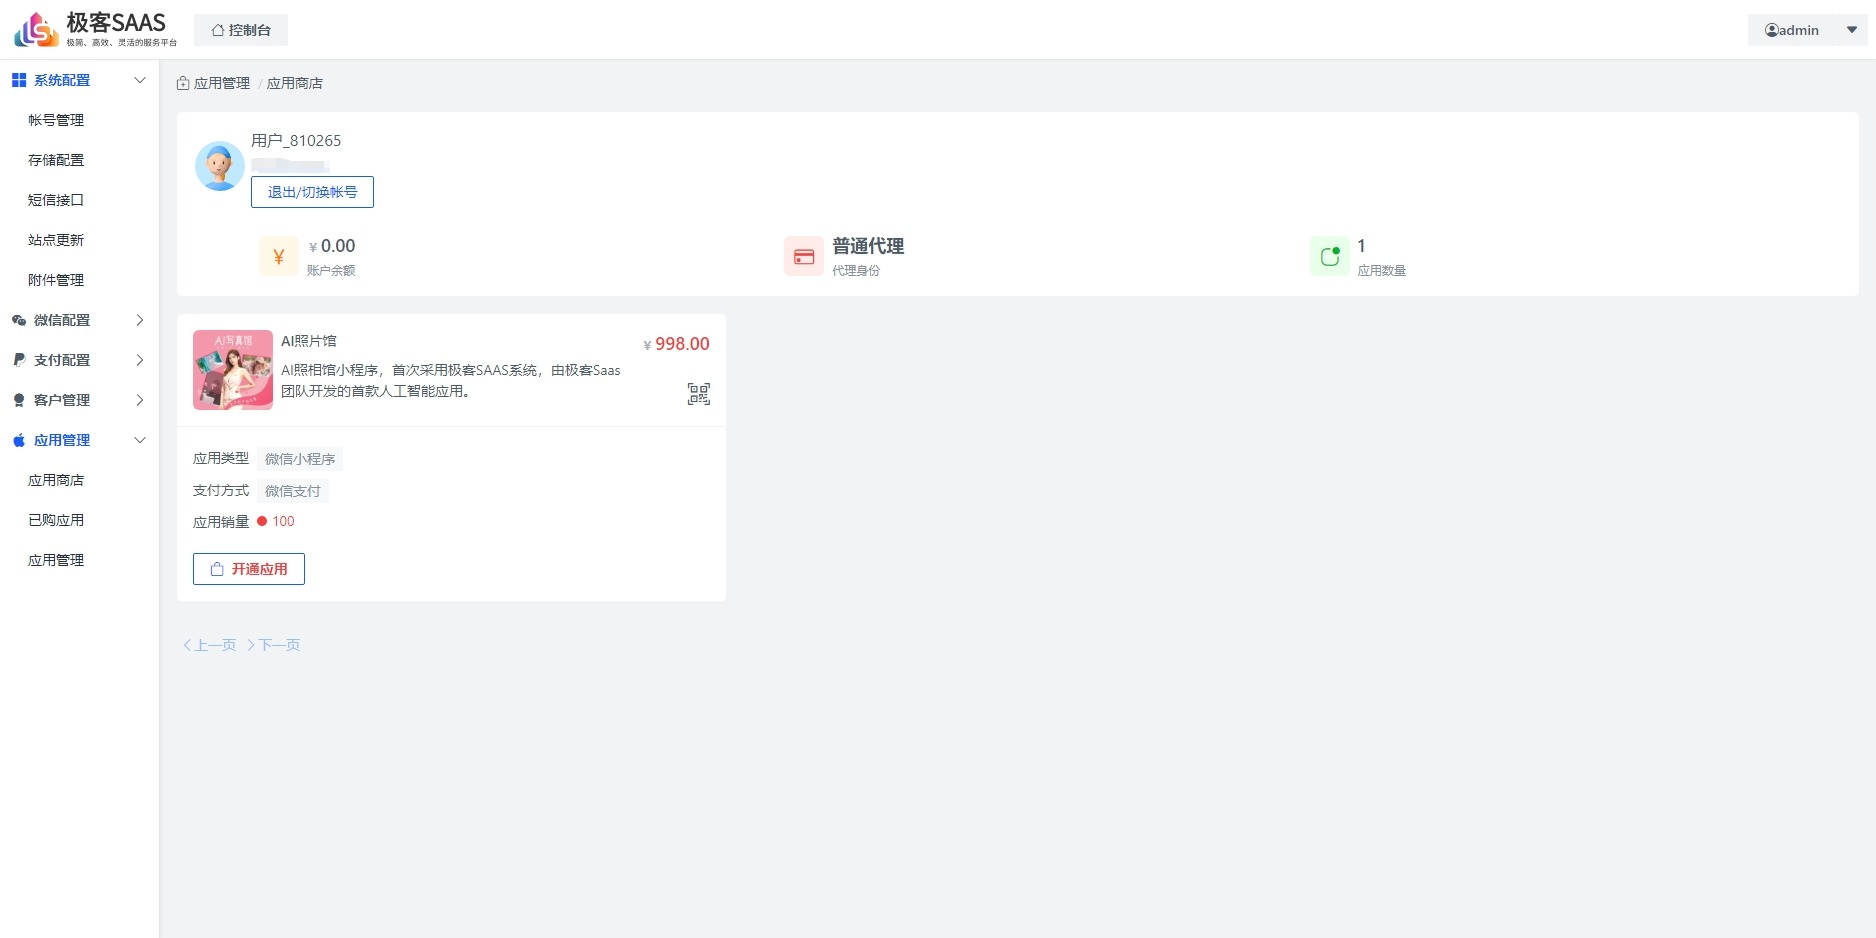Open the admin user dropdown
Screen dimensions: 1876x938
(x=1807, y=30)
